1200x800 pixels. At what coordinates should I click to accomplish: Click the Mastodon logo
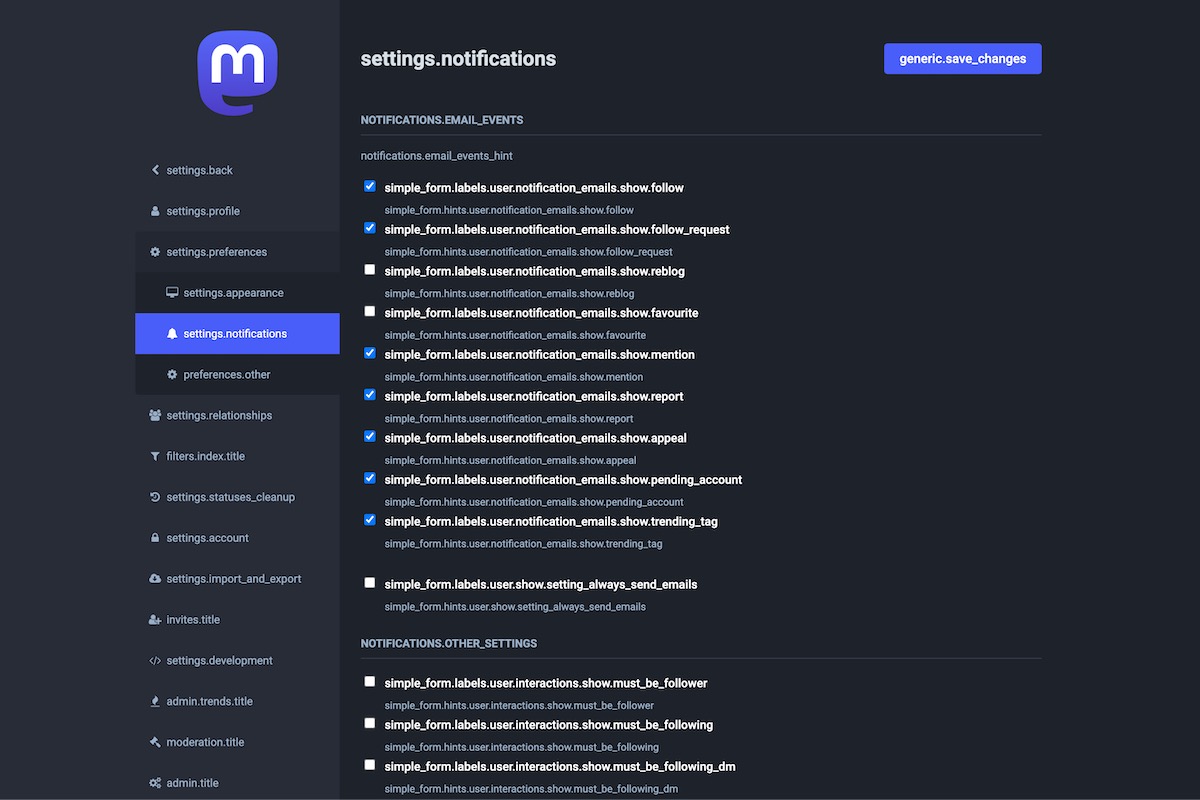coord(237,72)
